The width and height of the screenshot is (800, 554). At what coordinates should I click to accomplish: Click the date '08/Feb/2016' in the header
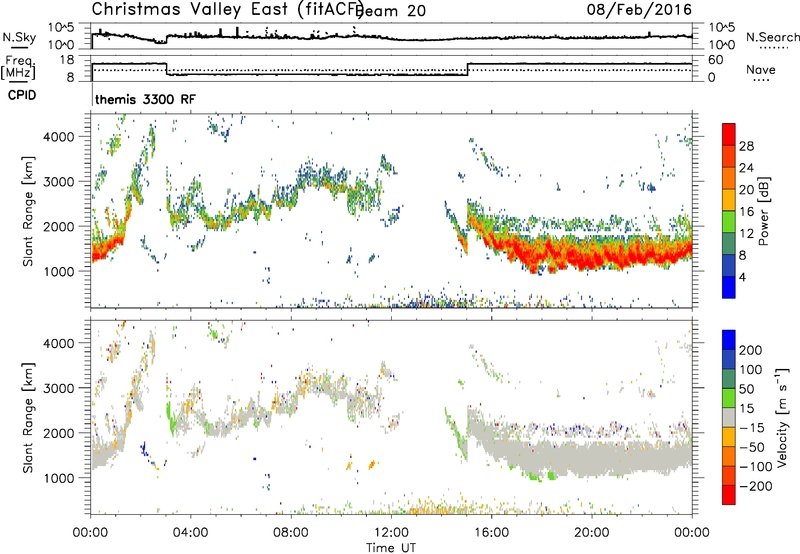point(639,9)
